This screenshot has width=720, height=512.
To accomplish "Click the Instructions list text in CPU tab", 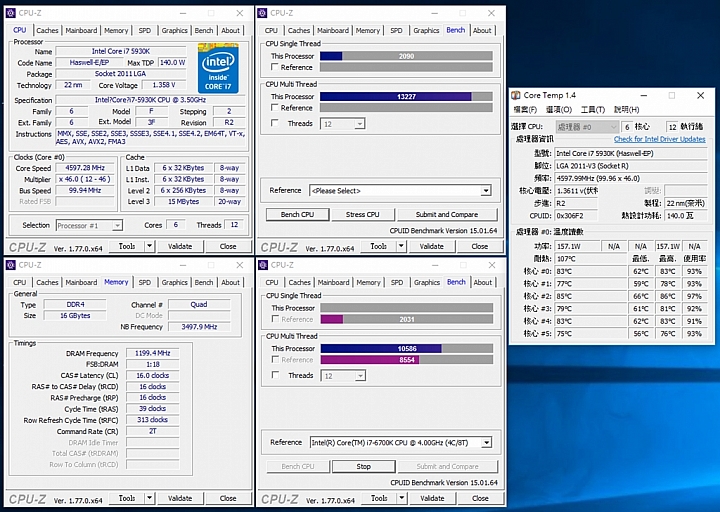I will tap(151, 138).
